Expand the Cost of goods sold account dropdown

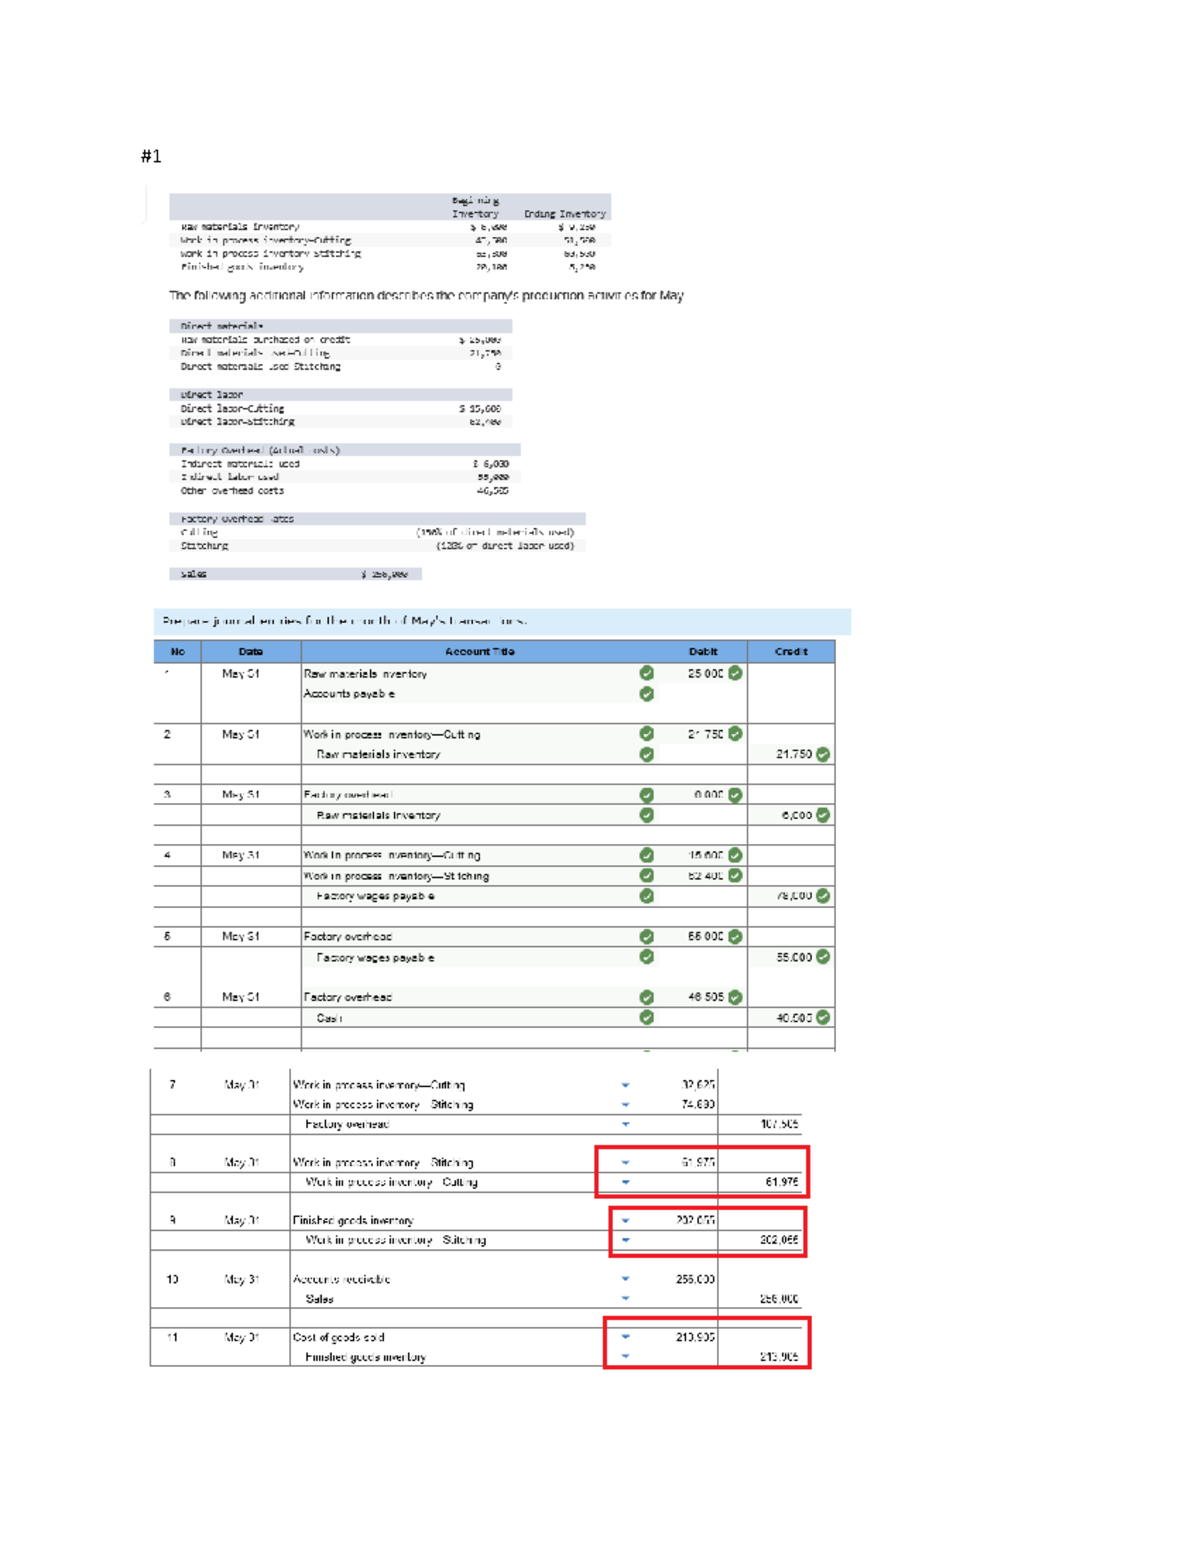[x=625, y=1337]
